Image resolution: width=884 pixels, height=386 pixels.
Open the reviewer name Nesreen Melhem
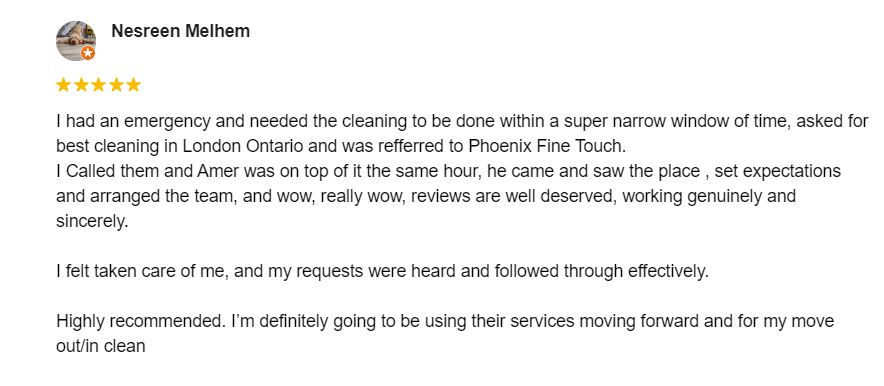tap(180, 31)
